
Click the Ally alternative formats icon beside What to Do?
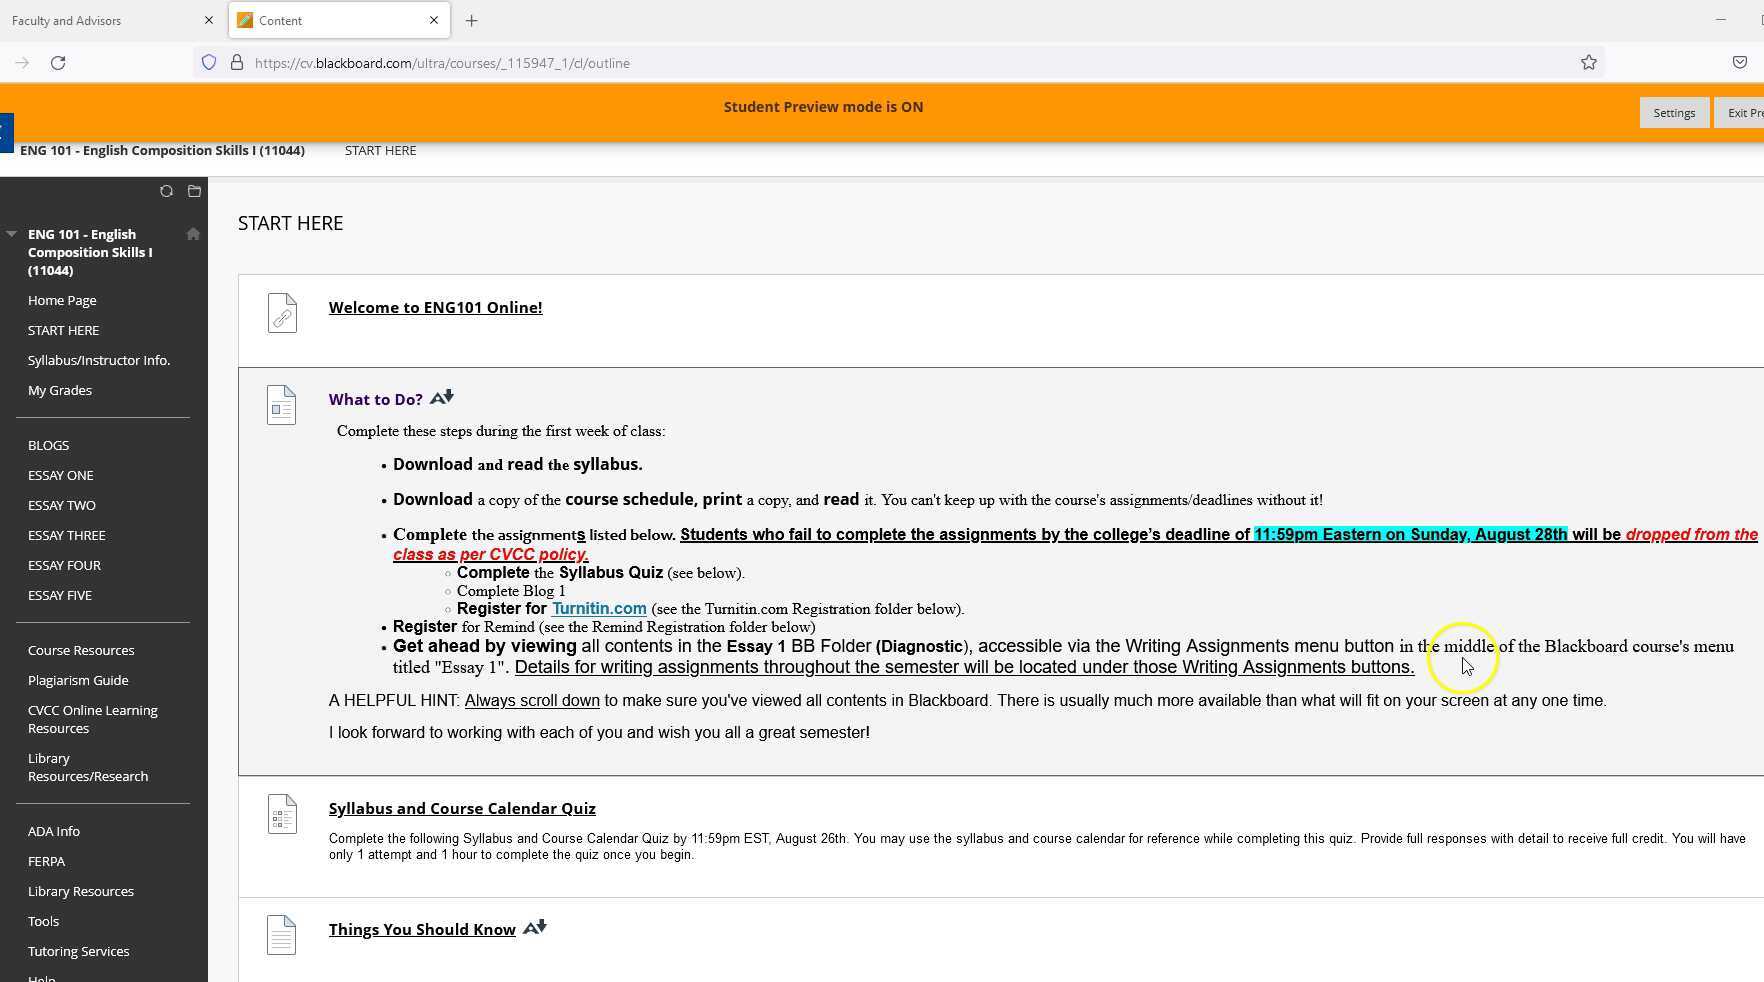coord(442,398)
